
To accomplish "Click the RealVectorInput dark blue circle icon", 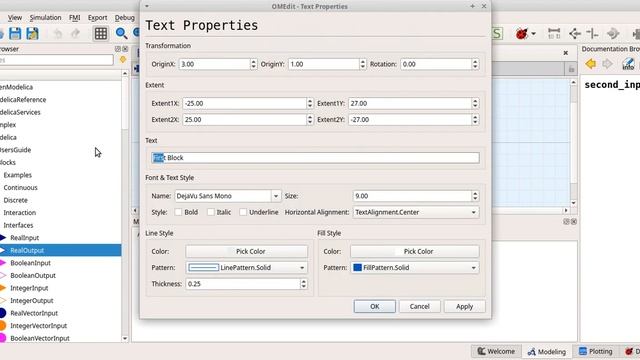I will coord(3,313).
